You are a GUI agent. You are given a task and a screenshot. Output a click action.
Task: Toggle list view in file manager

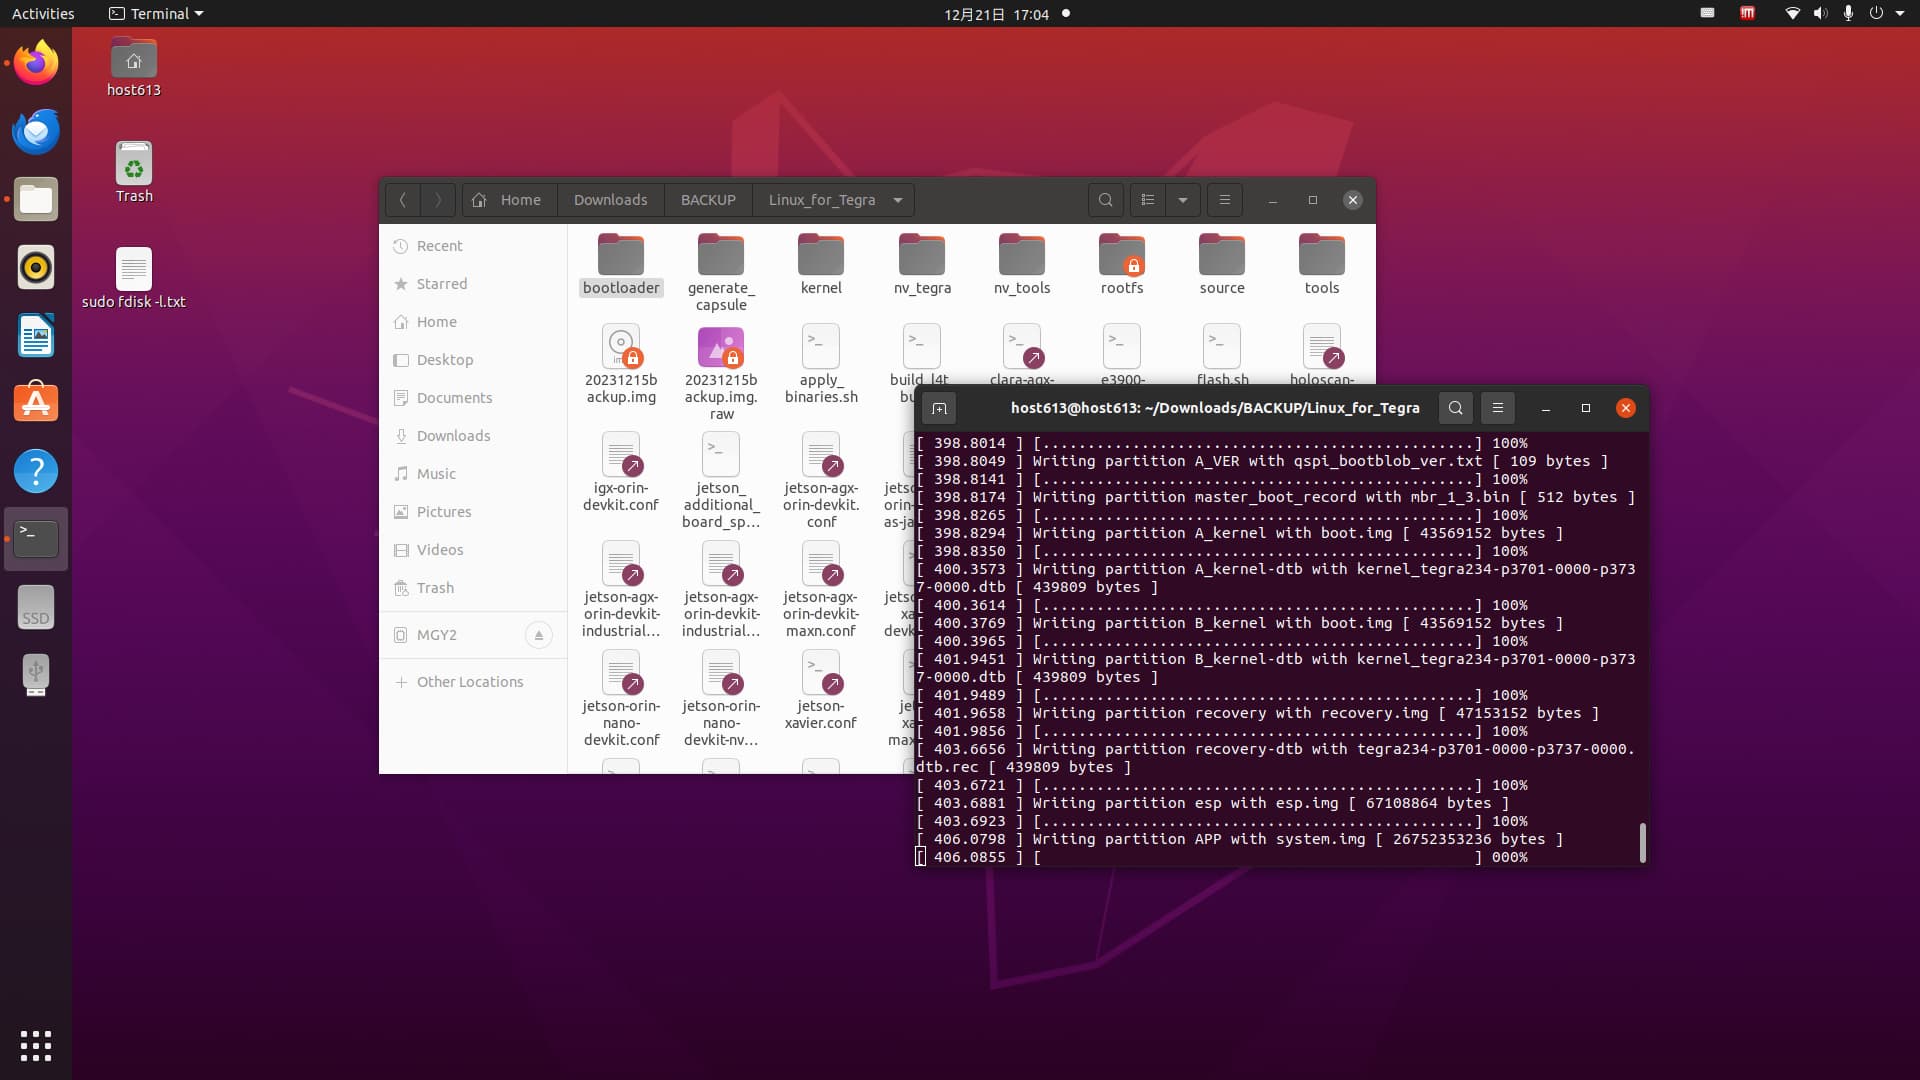1147,200
